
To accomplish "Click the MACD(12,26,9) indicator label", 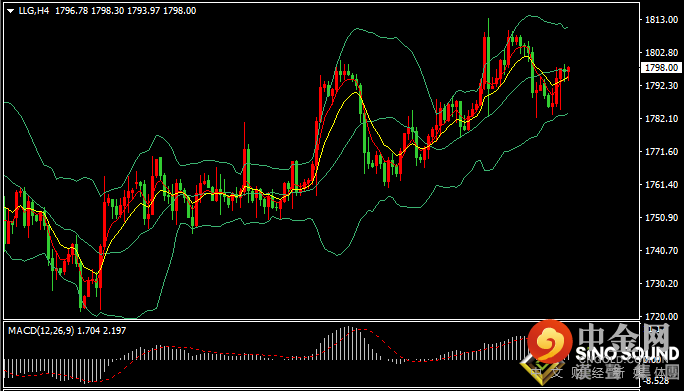I will coord(41,331).
